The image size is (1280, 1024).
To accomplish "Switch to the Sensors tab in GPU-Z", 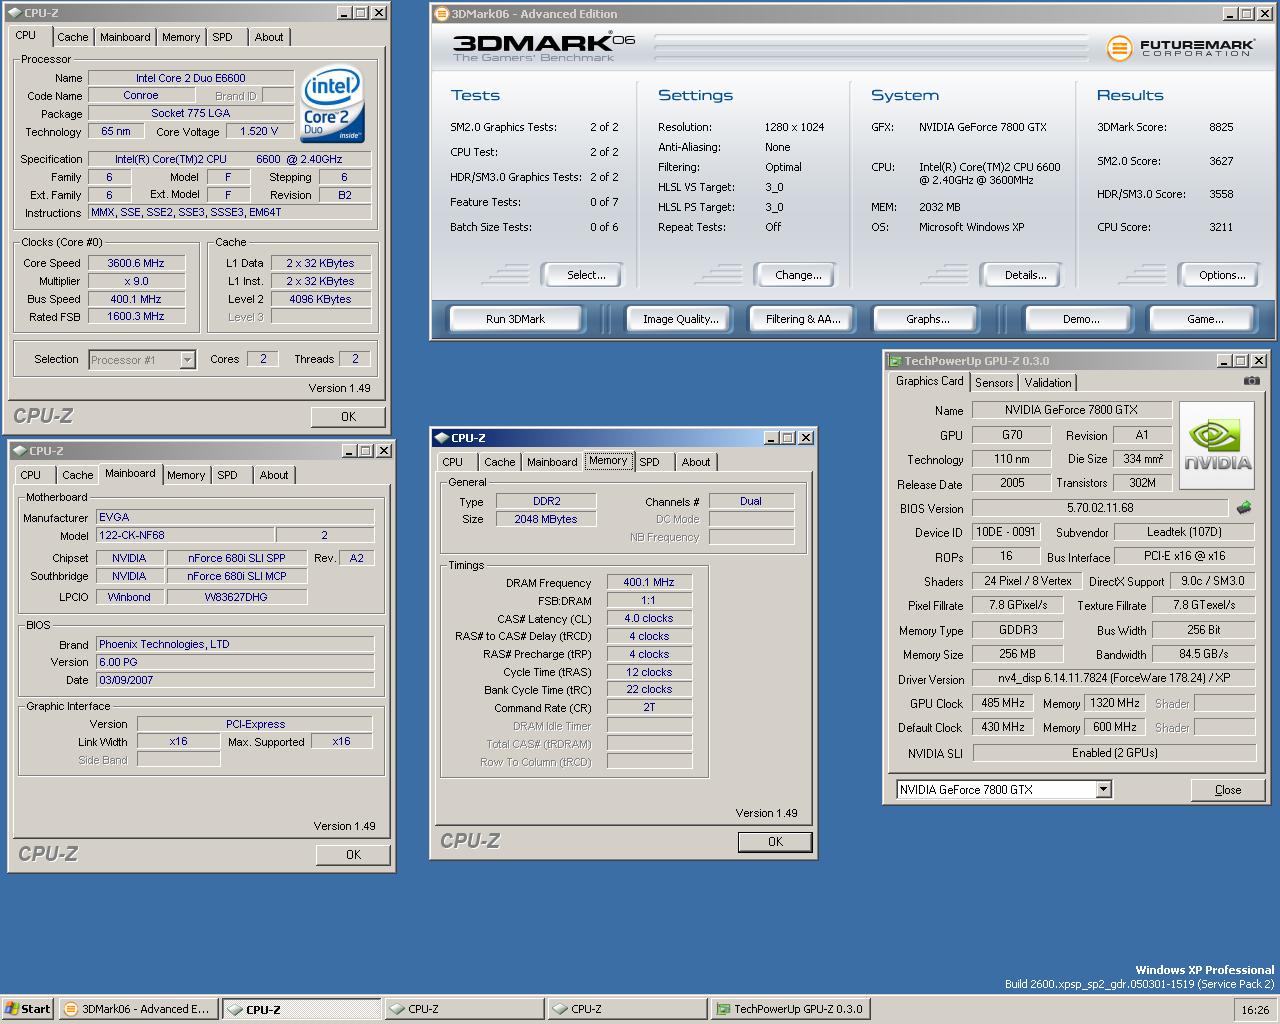I will pos(994,383).
